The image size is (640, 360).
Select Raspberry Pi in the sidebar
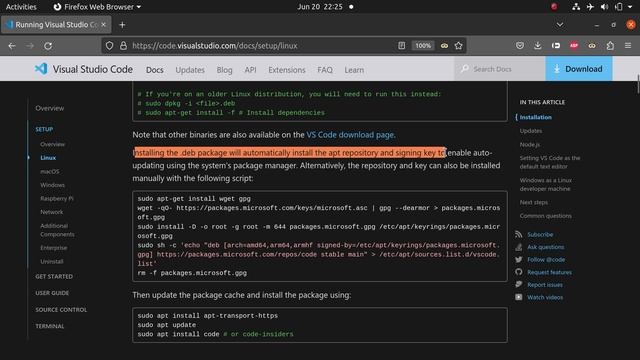[57, 198]
